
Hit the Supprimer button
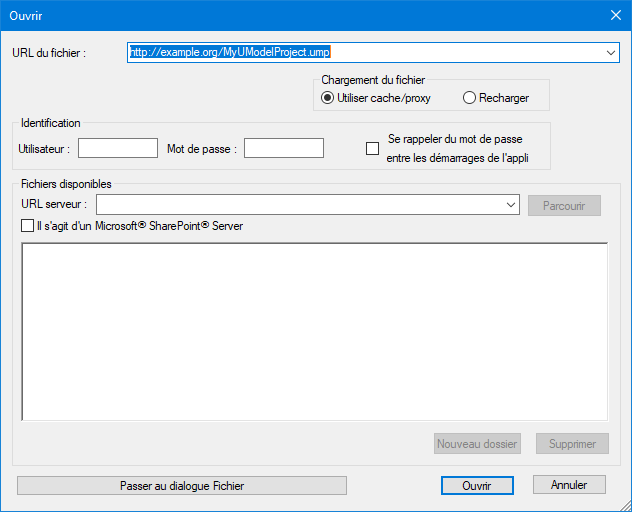click(572, 444)
